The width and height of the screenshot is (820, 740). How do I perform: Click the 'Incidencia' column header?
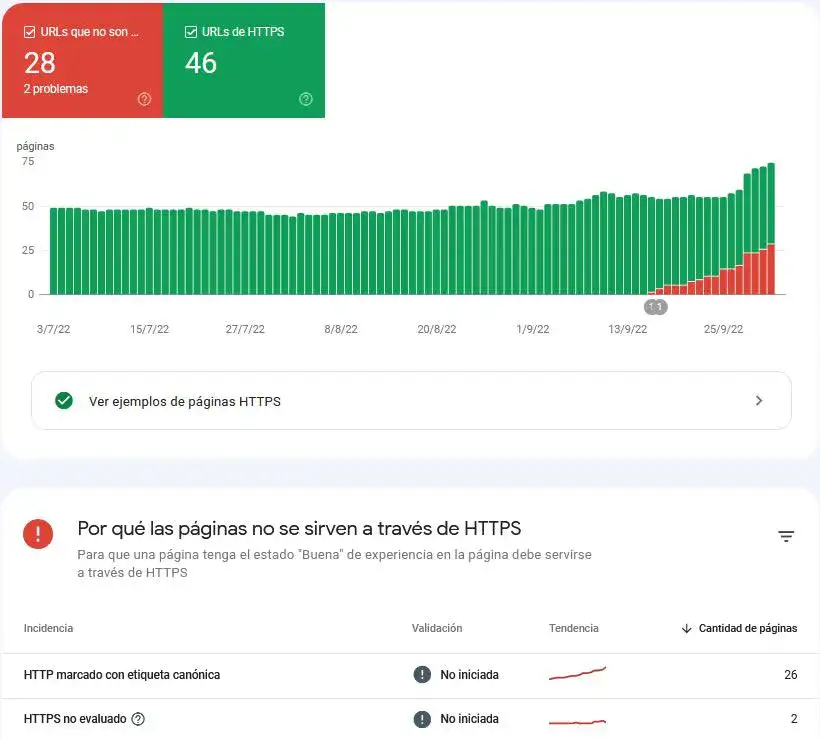48,628
